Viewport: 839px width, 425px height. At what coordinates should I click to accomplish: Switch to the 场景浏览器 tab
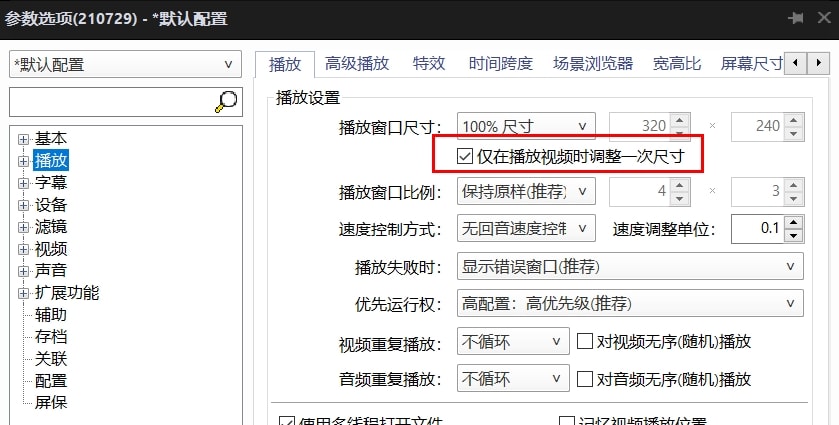(x=593, y=64)
